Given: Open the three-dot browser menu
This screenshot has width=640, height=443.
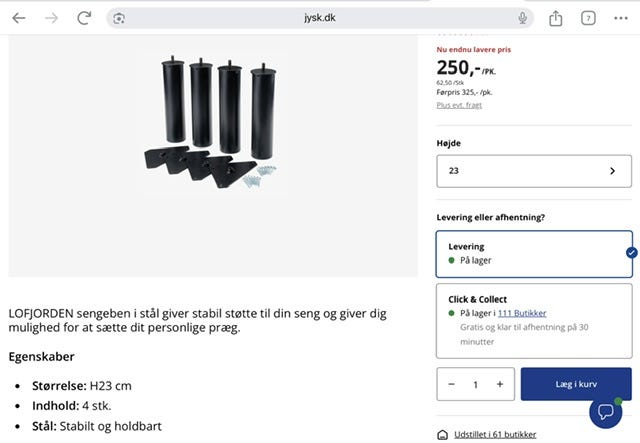Looking at the screenshot, I should pyautogui.click(x=621, y=18).
